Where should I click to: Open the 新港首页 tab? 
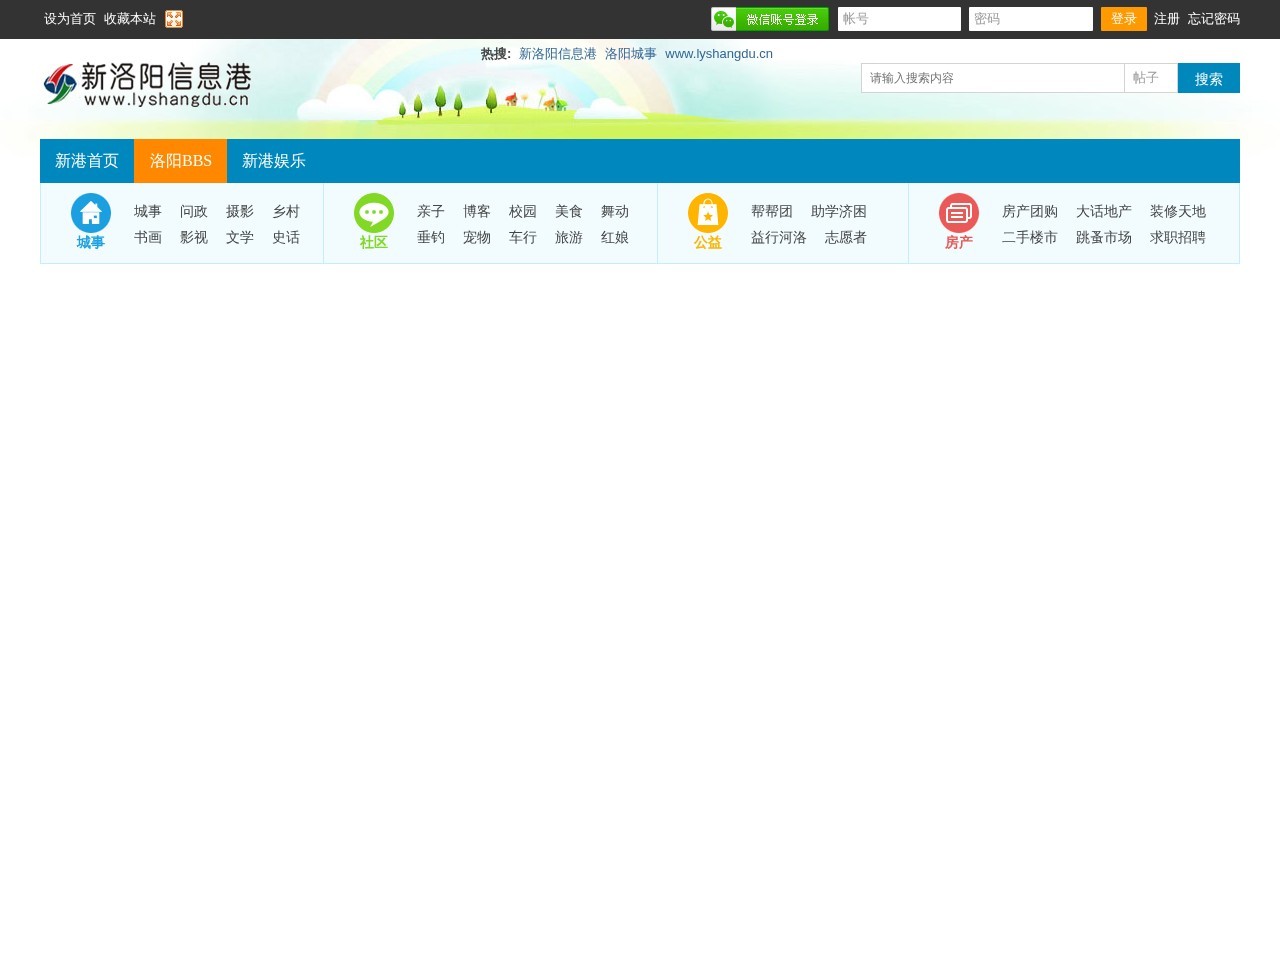[86, 160]
